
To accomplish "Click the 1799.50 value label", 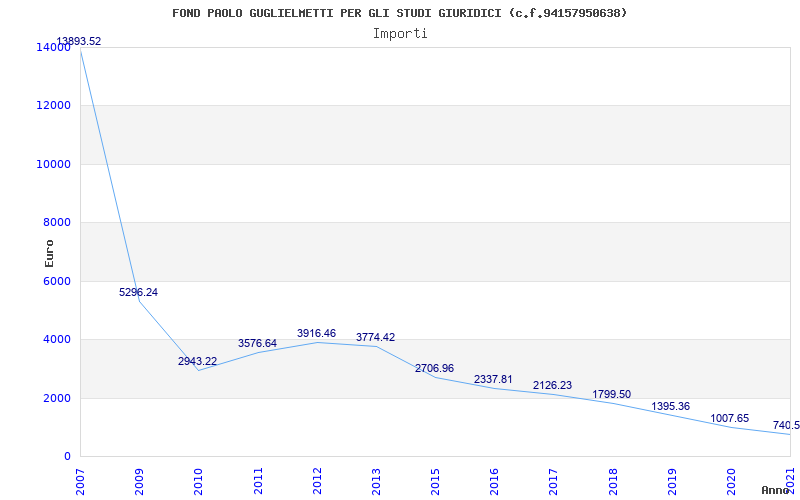I will click(612, 394).
